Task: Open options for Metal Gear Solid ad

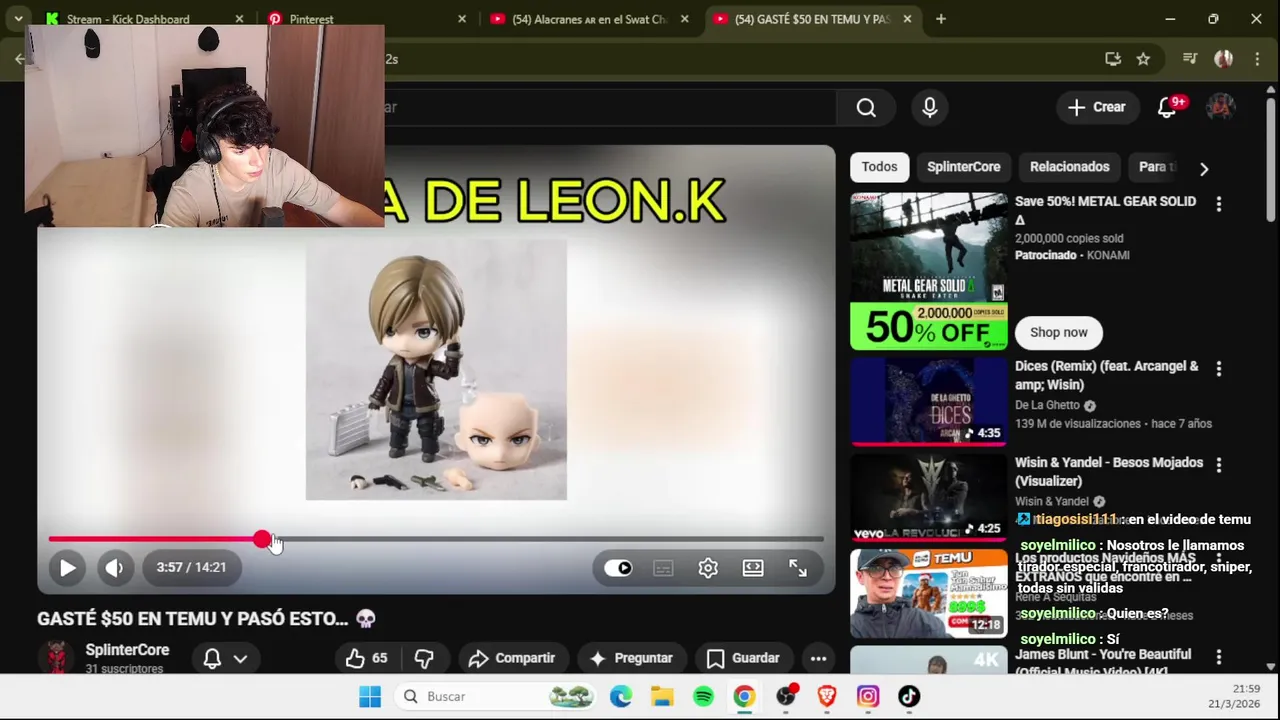Action: [x=1218, y=204]
